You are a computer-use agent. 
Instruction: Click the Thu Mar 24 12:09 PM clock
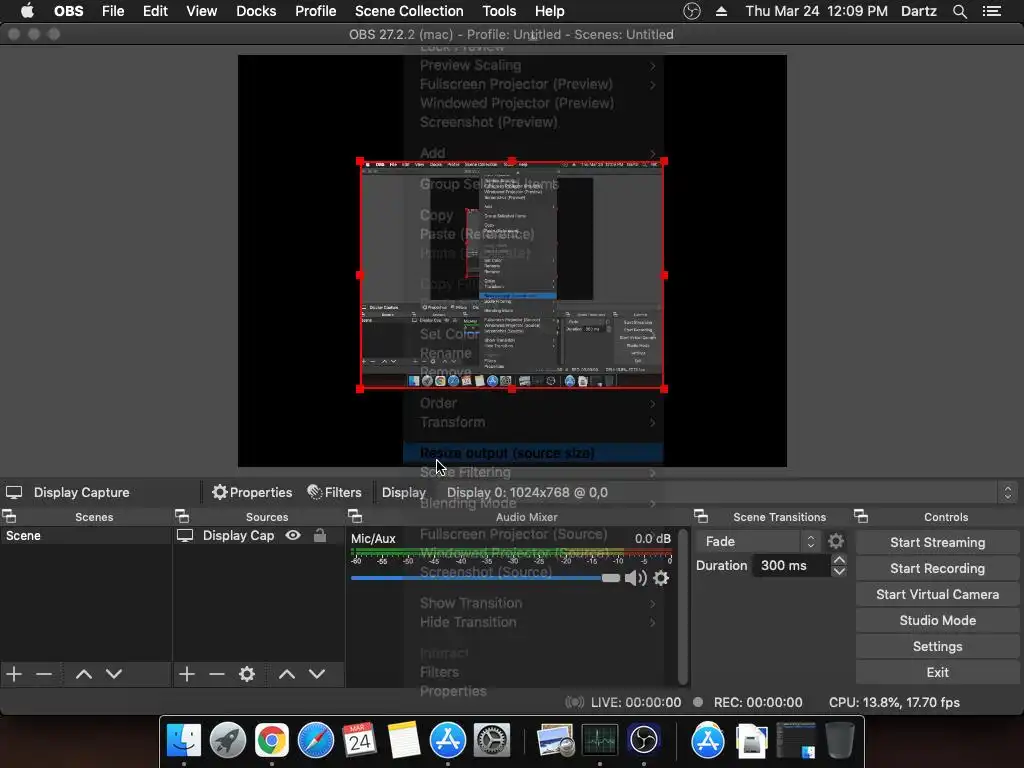(816, 11)
